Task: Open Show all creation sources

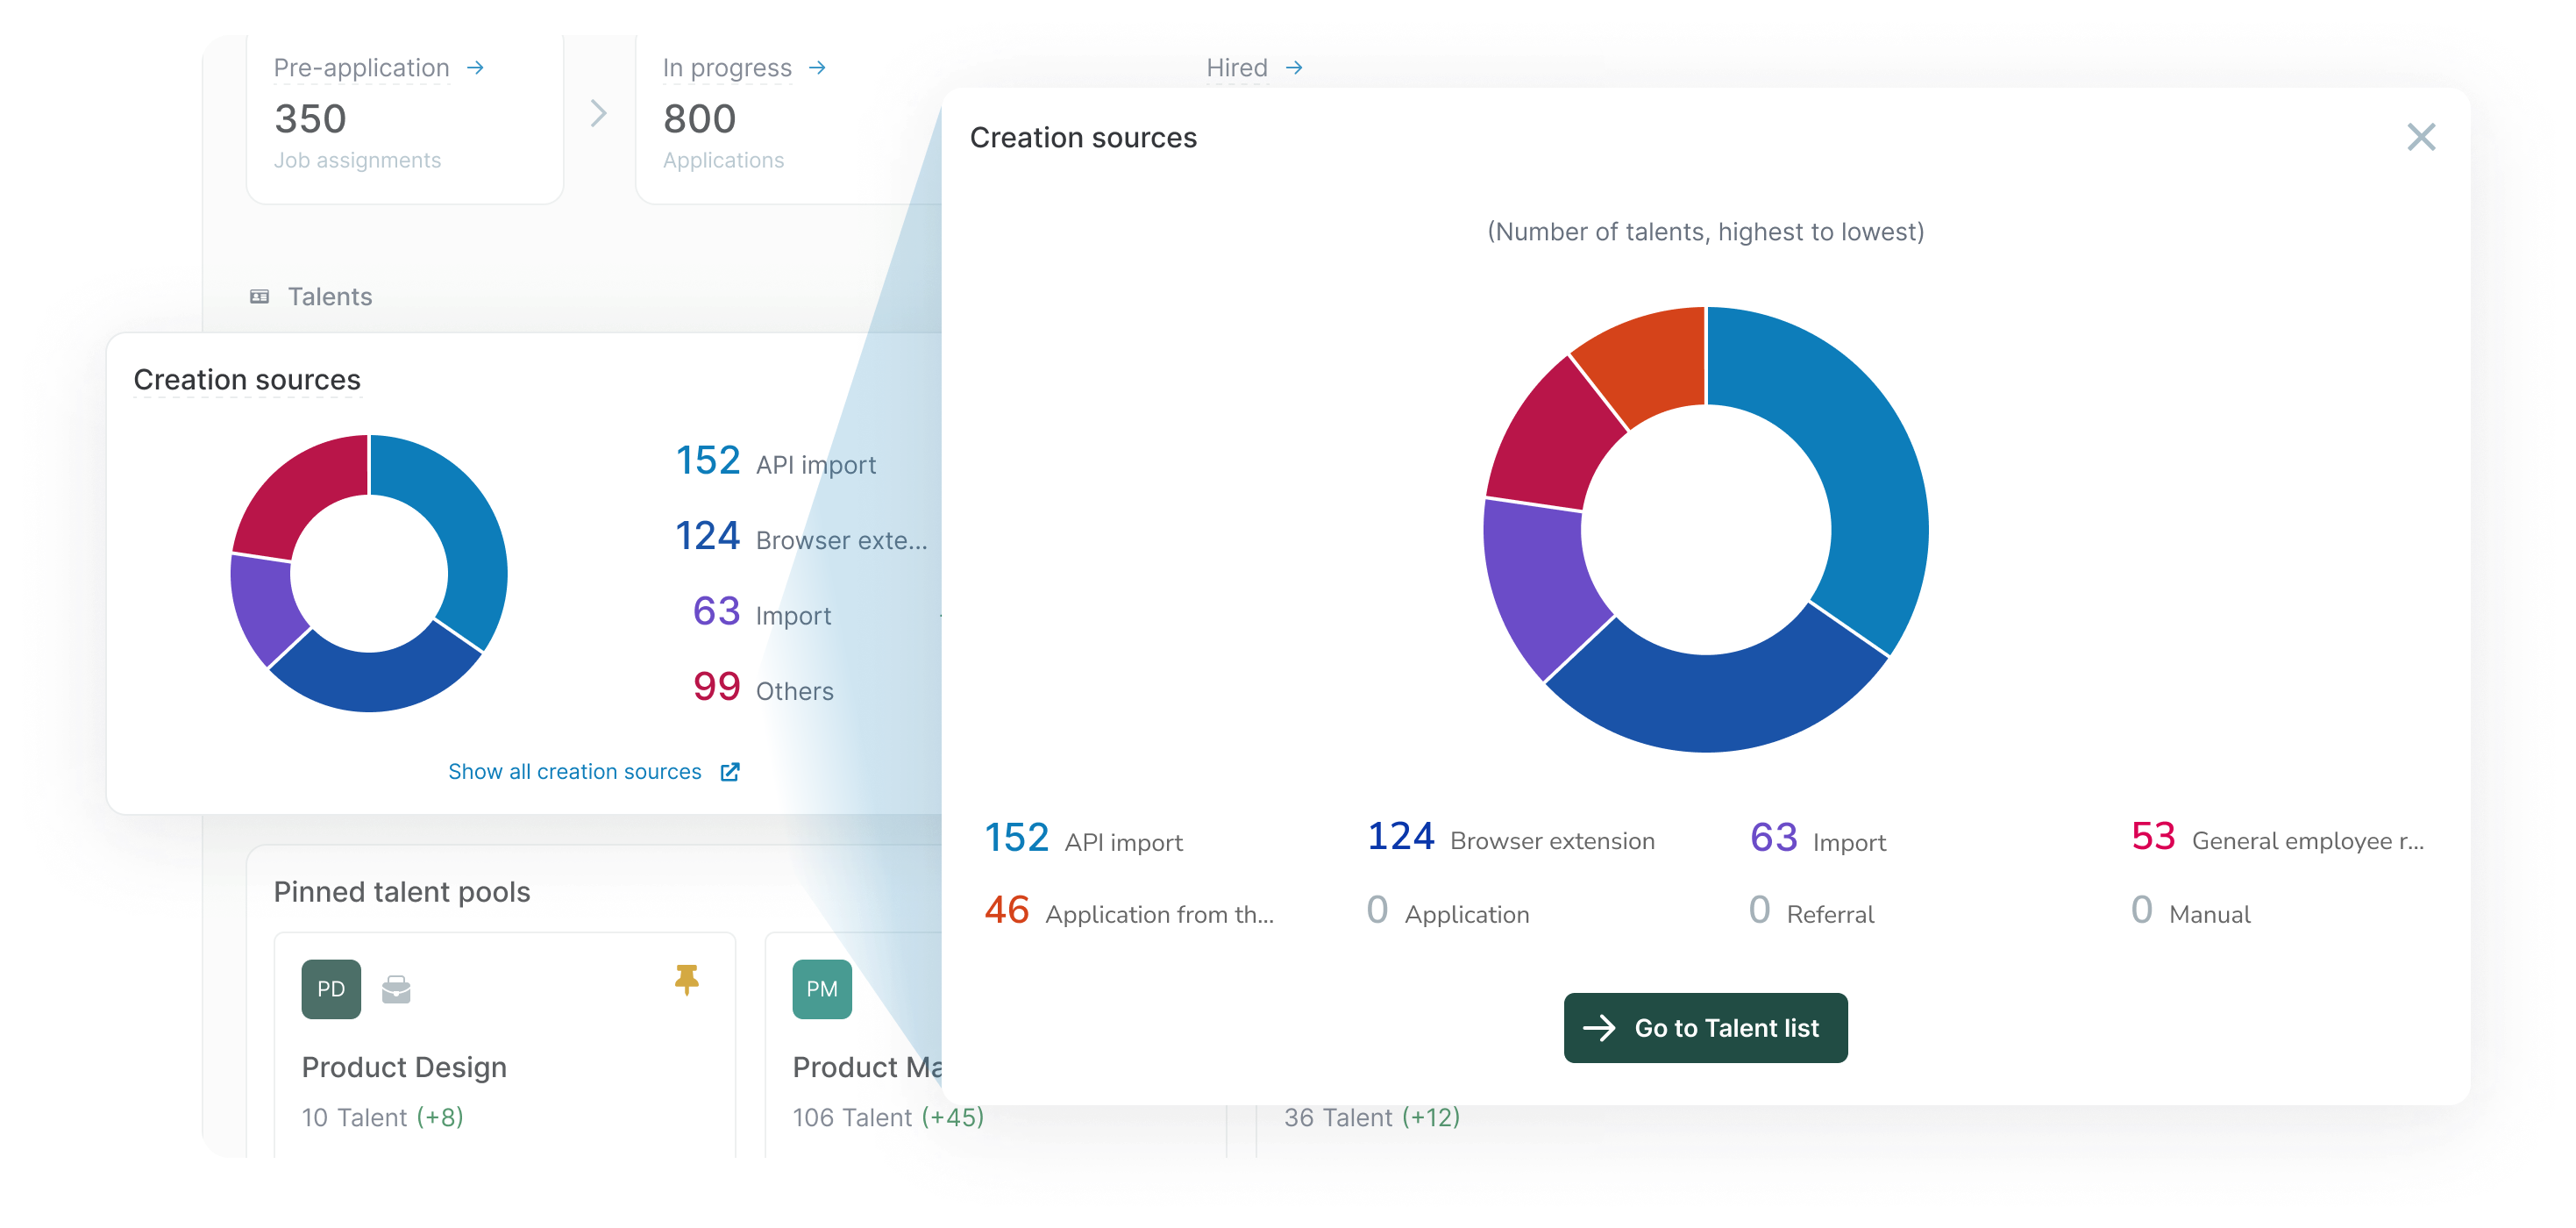Action: (x=574, y=771)
